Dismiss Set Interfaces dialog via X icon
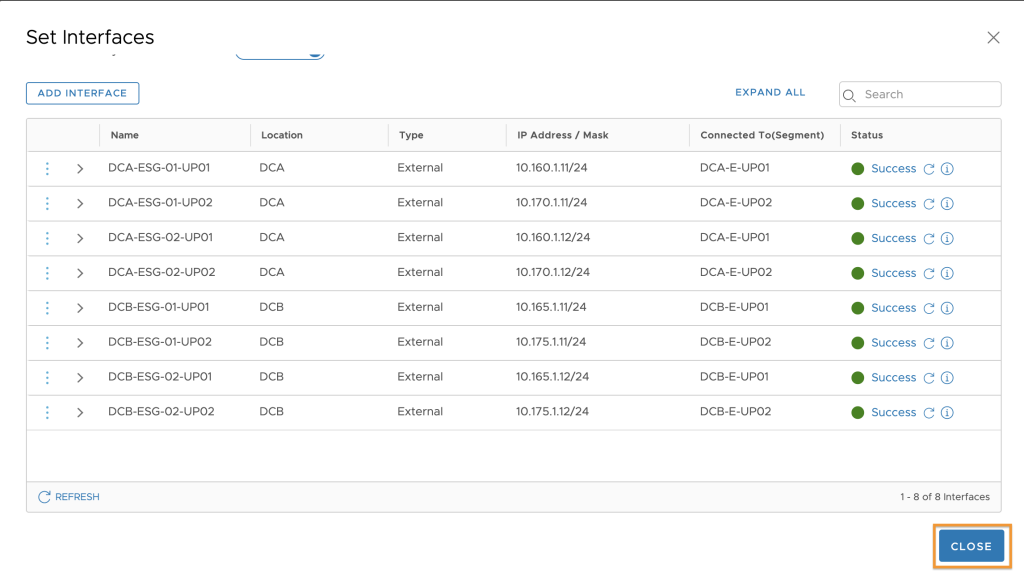 coord(993,38)
